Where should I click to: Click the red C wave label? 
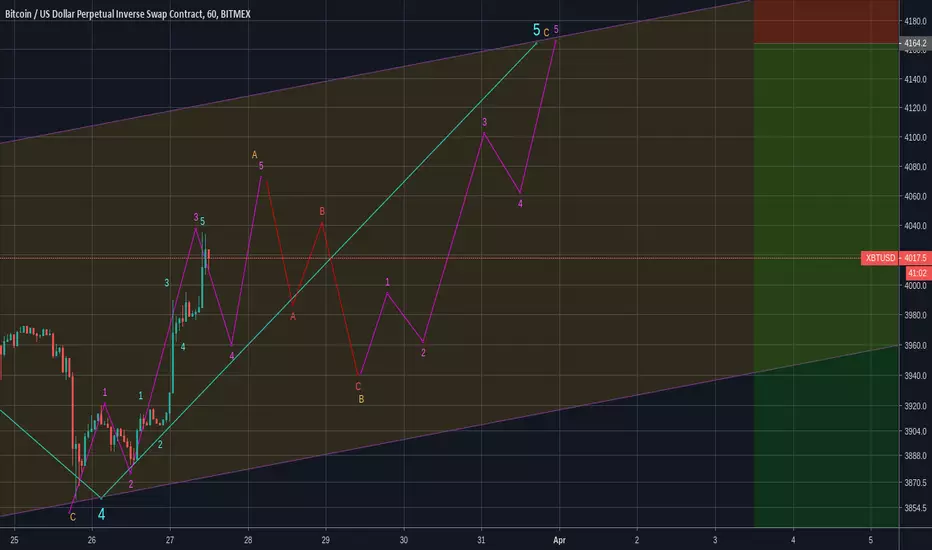pyautogui.click(x=358, y=386)
